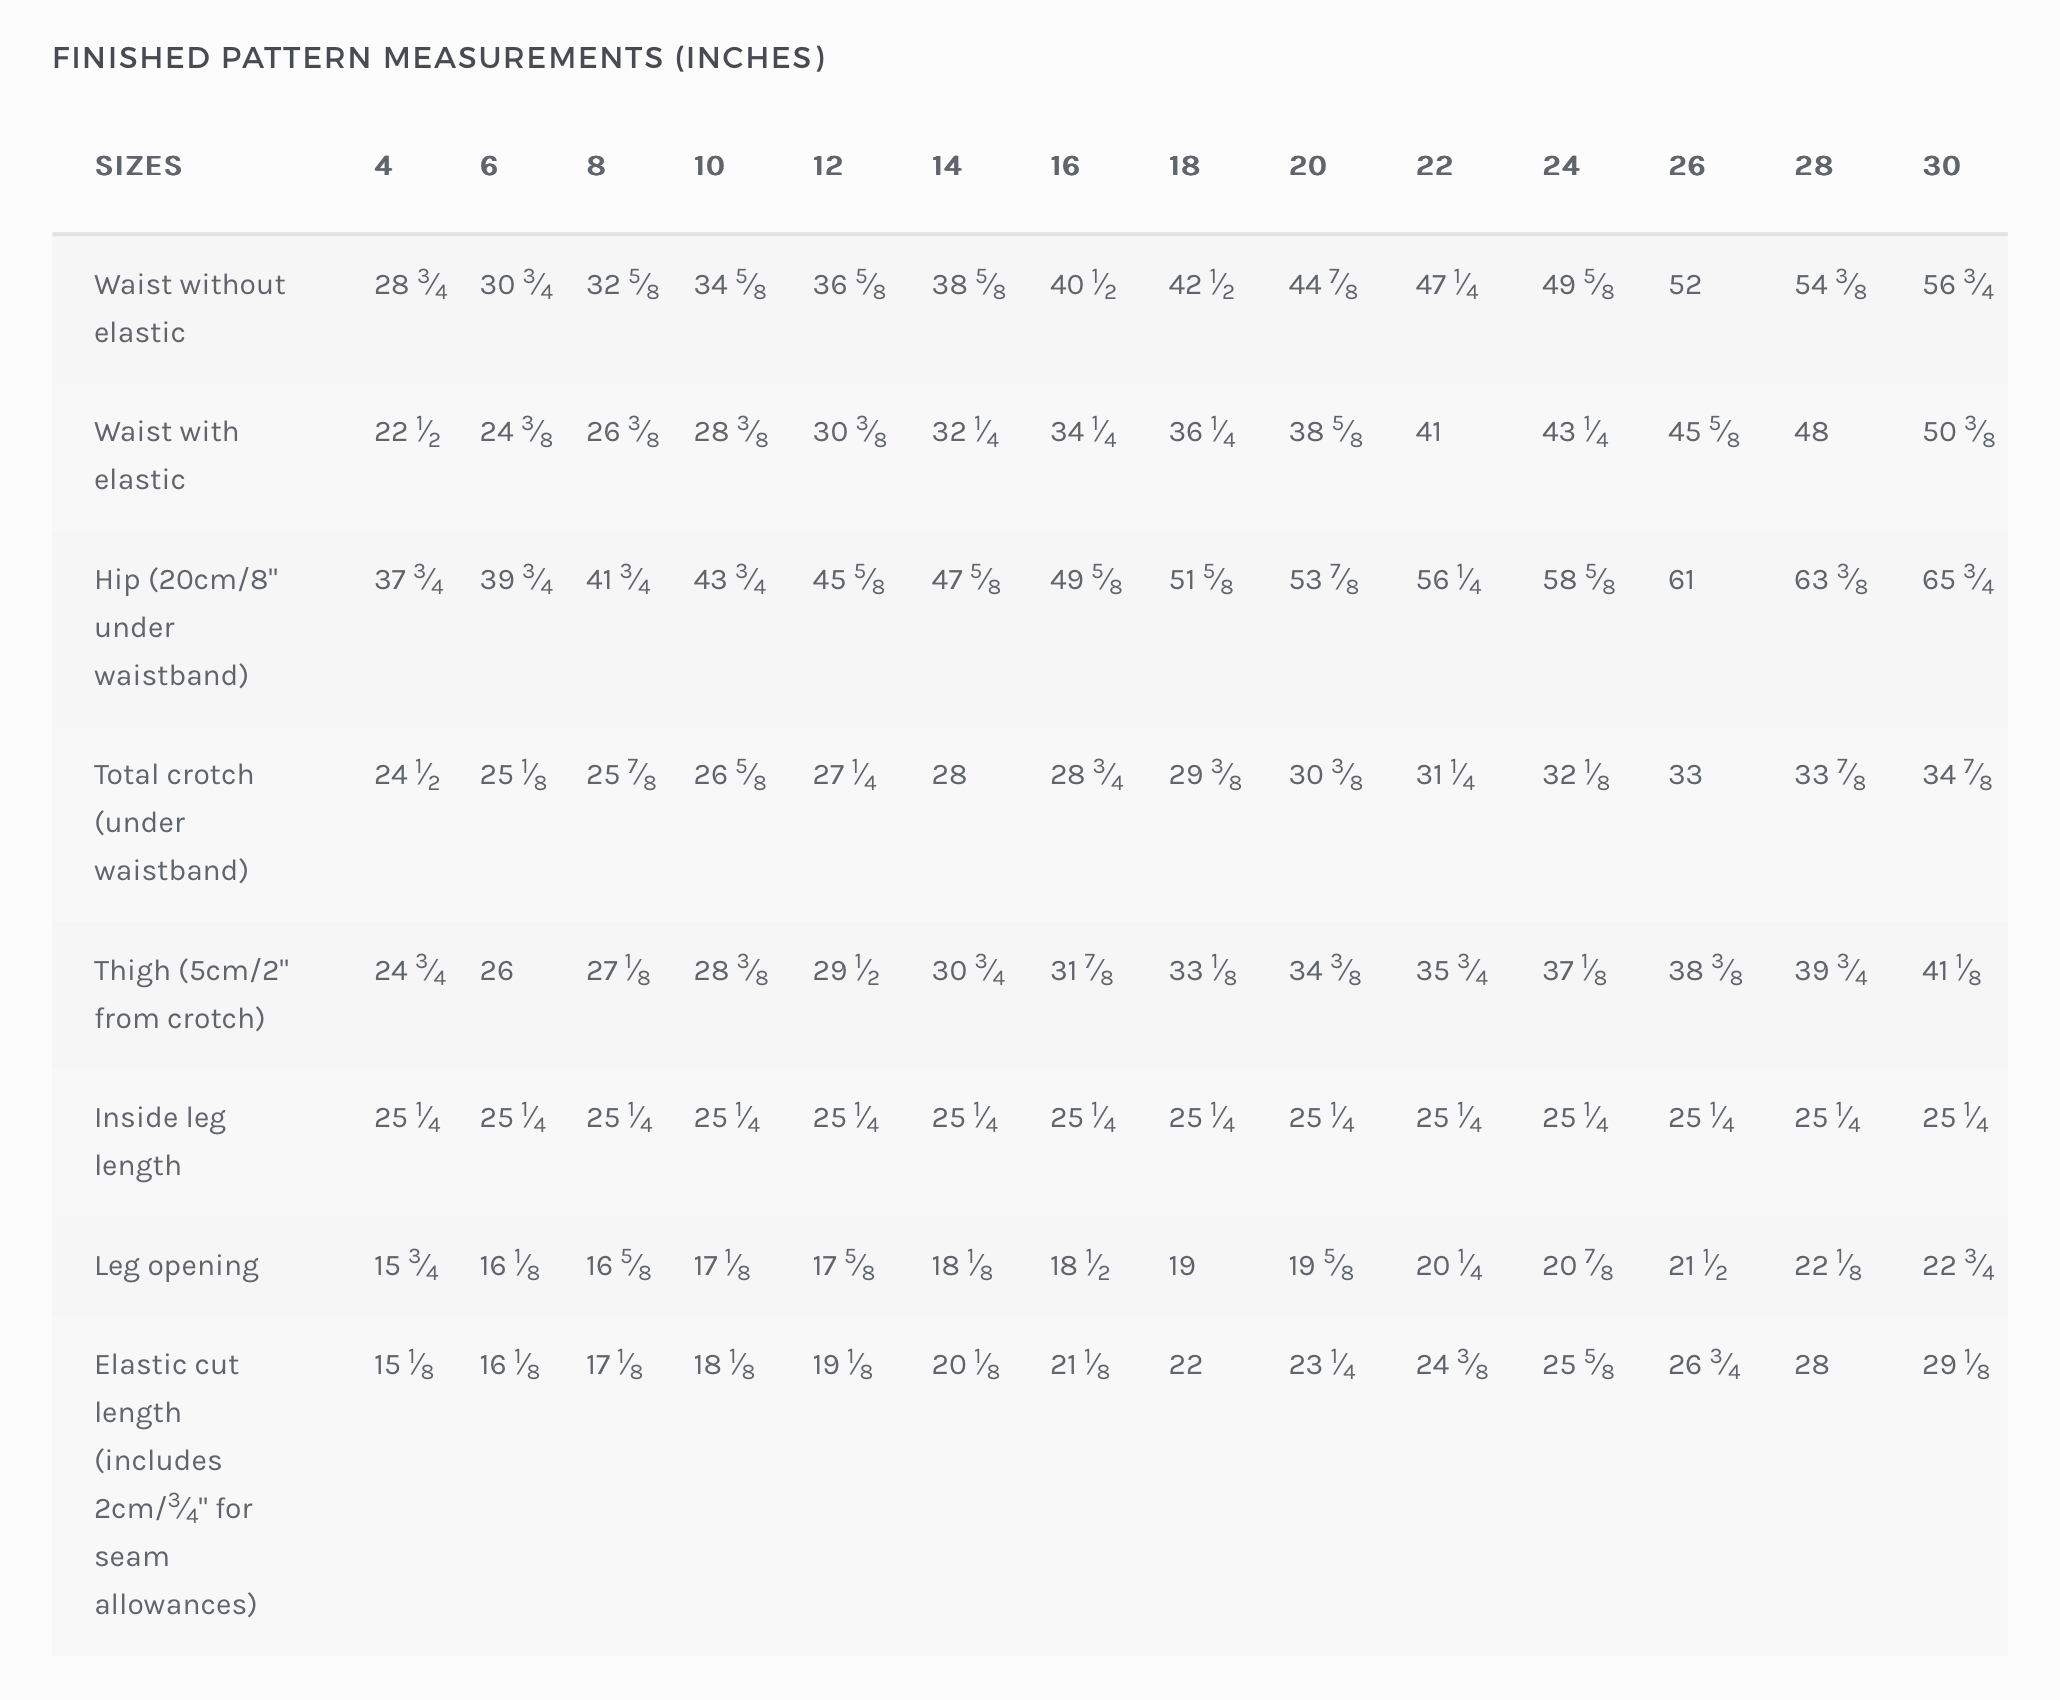This screenshot has width=2060, height=1700.
Task: Click the size 30 column header
Action: click(1941, 166)
